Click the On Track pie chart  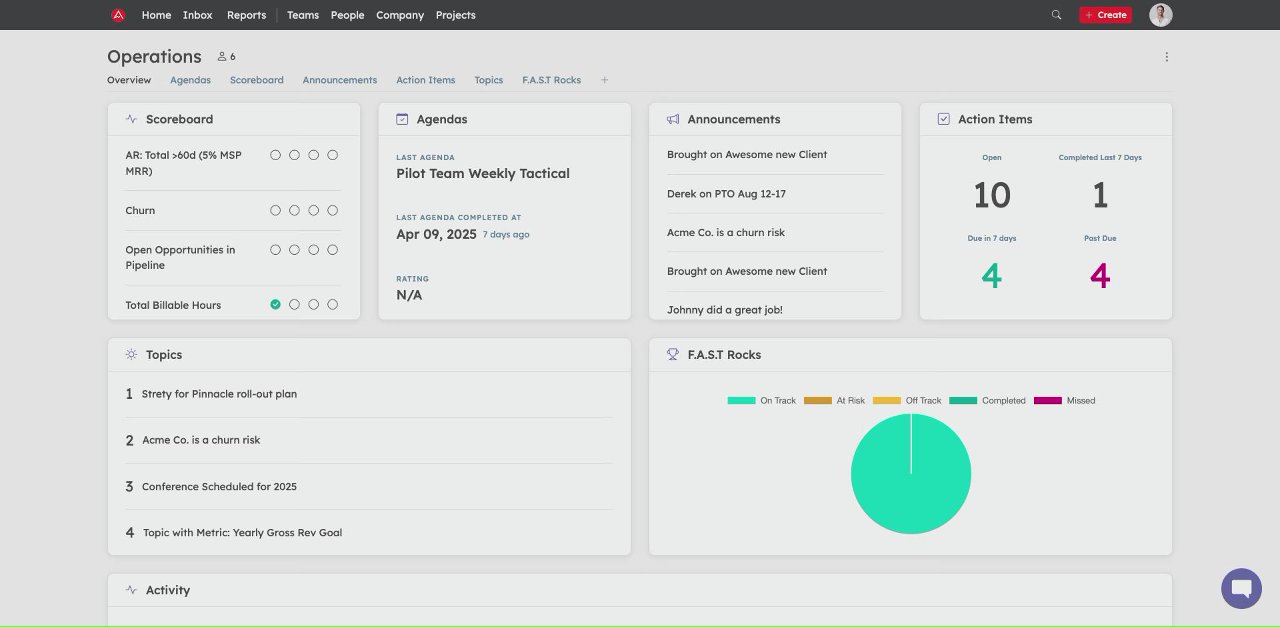click(x=911, y=474)
